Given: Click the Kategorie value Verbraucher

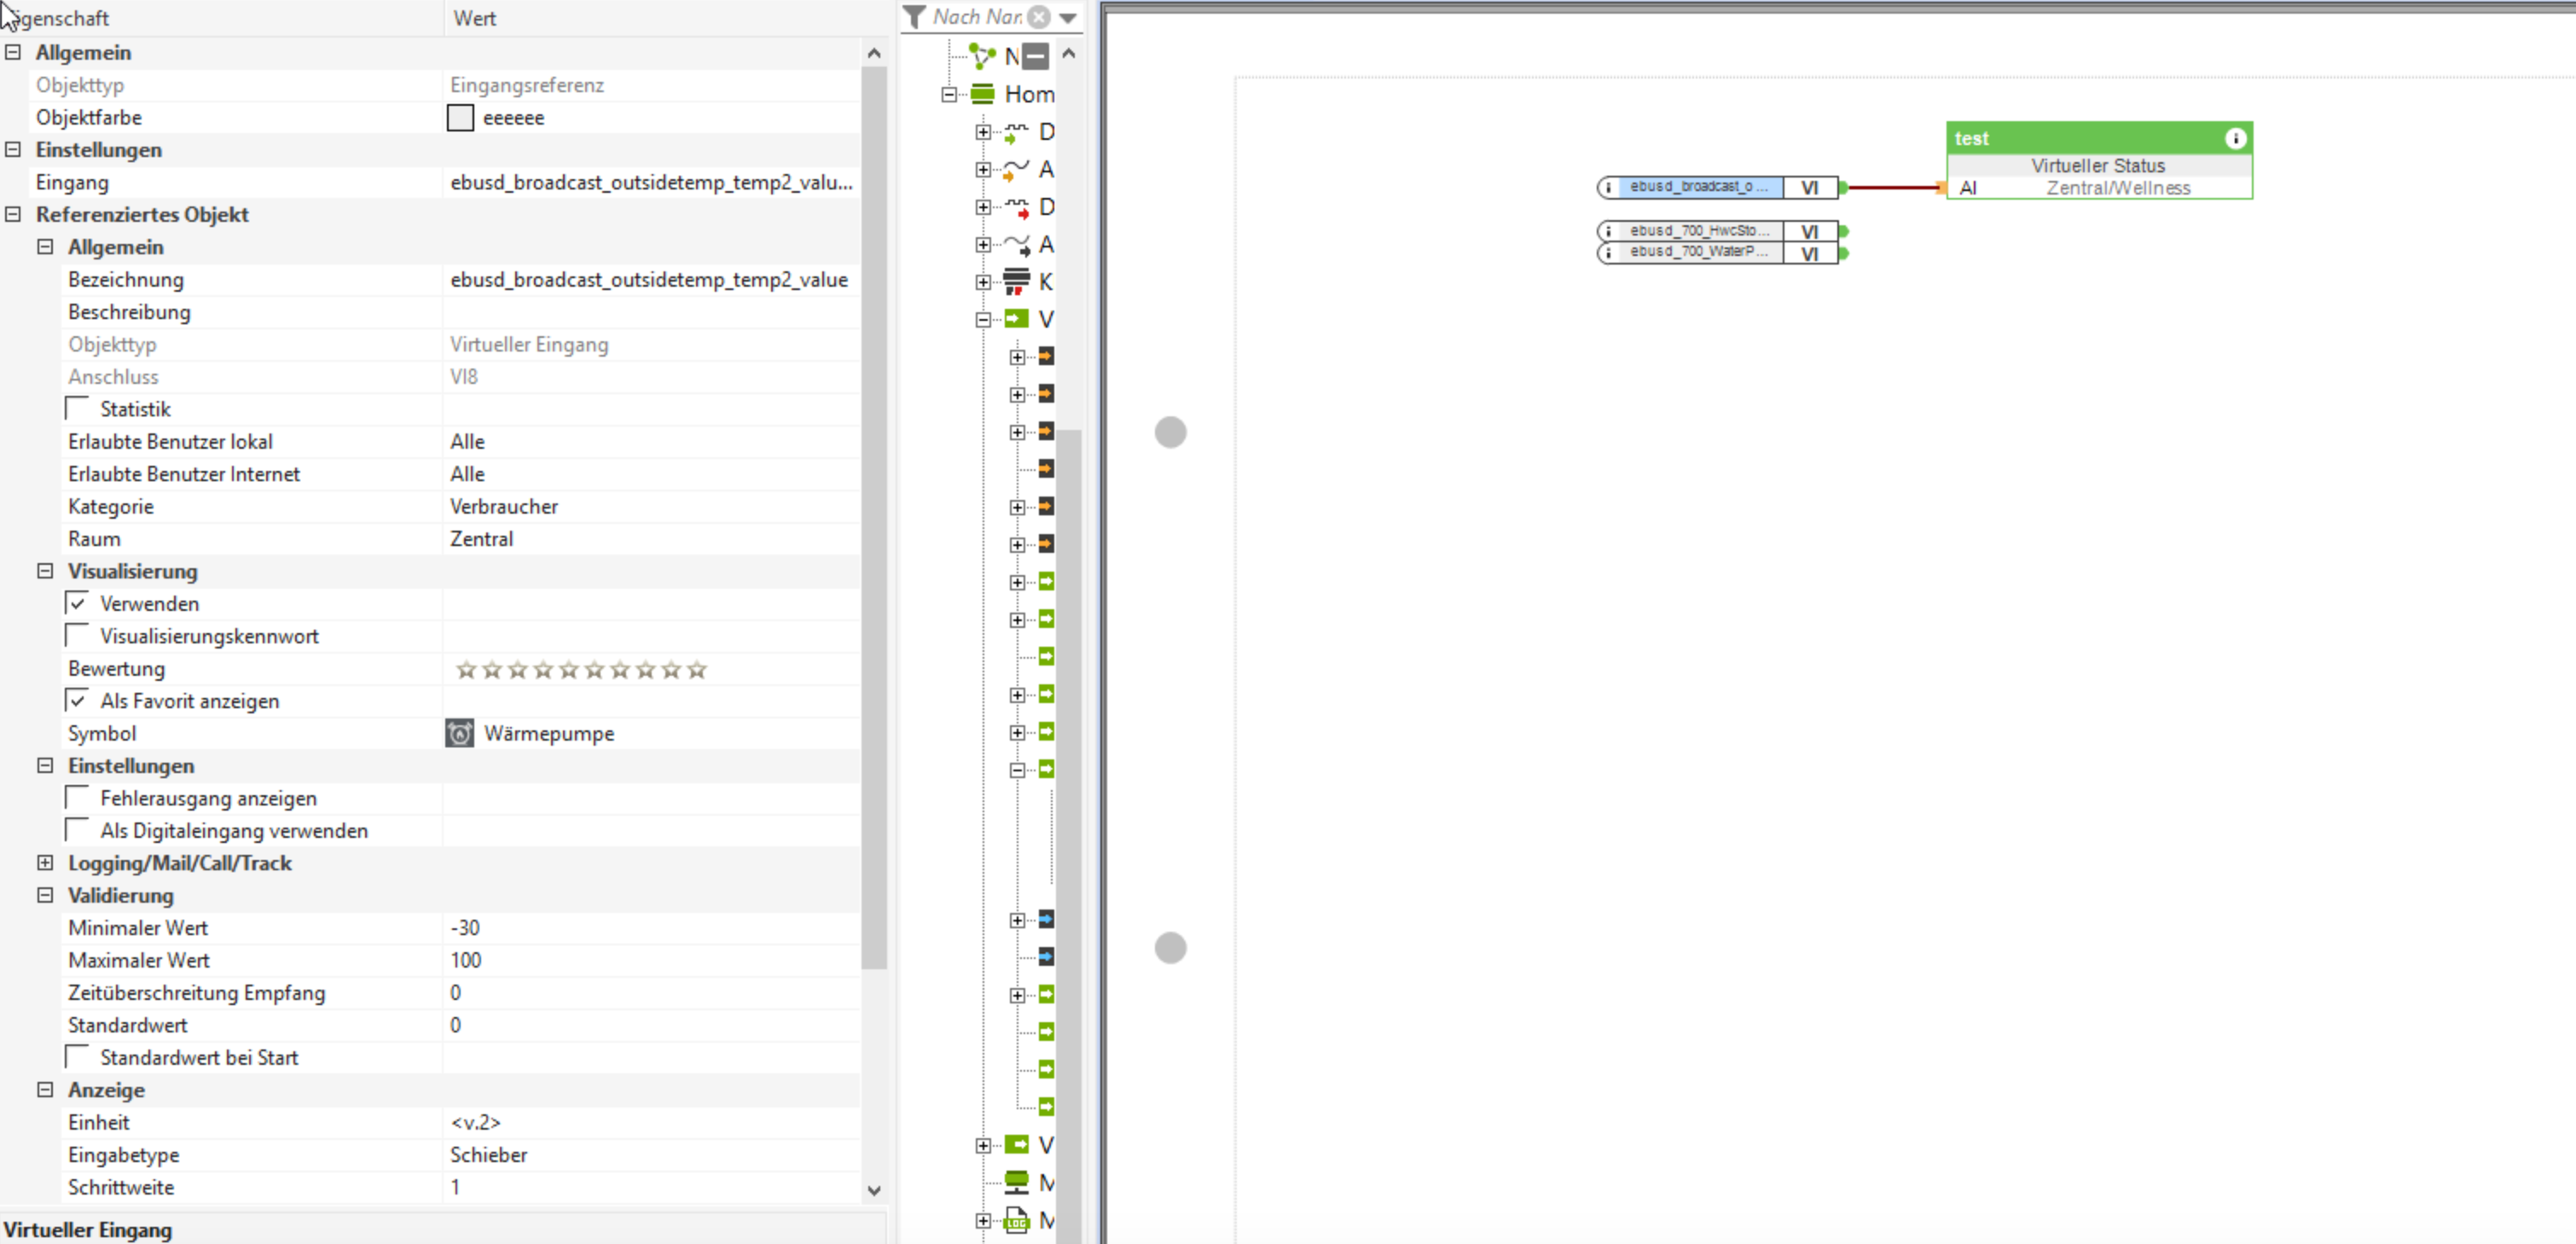Looking at the screenshot, I should tap(504, 506).
